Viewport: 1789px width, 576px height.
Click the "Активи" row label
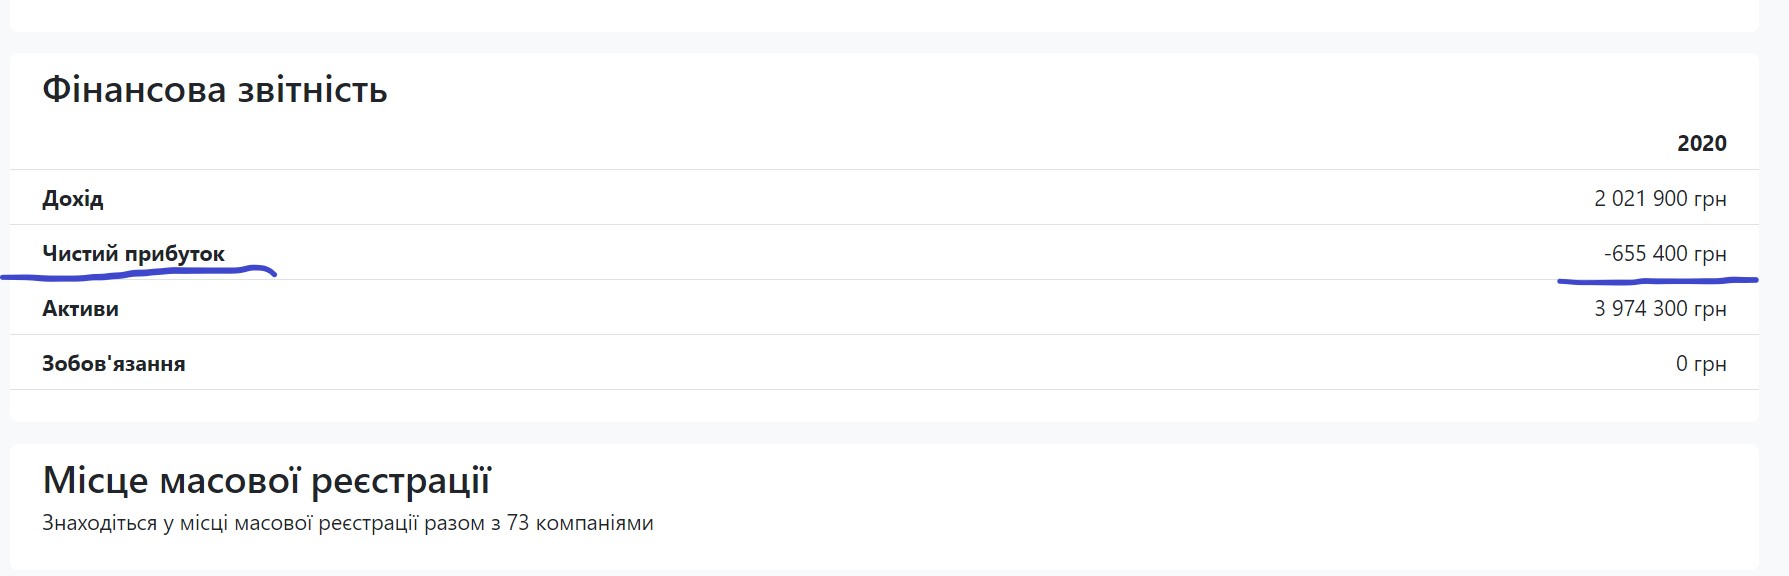(80, 308)
